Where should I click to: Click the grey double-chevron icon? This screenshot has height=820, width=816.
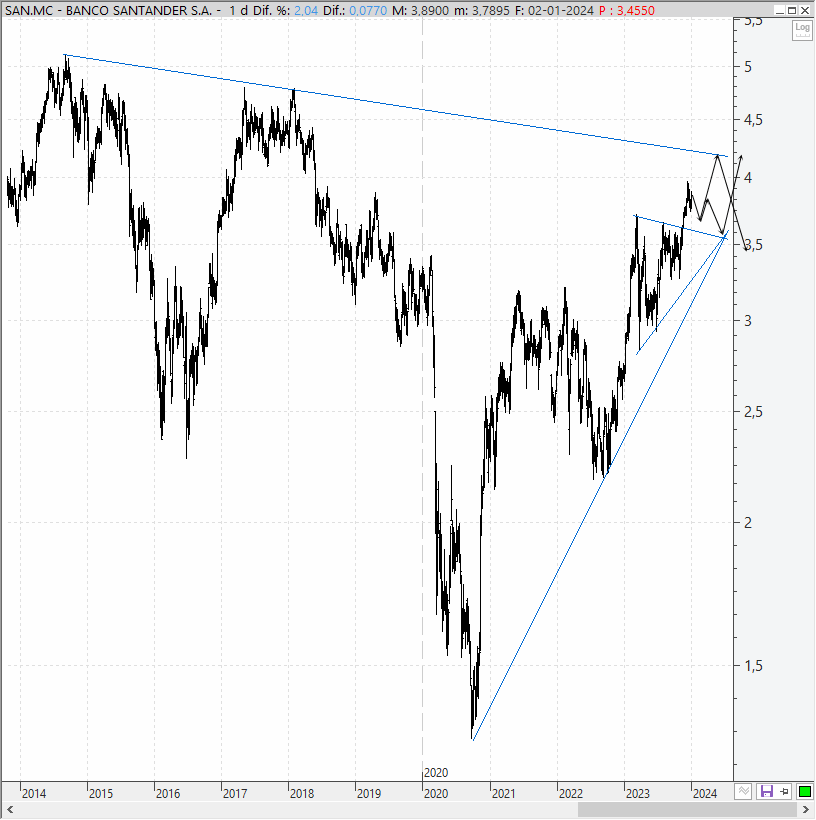coord(743,792)
